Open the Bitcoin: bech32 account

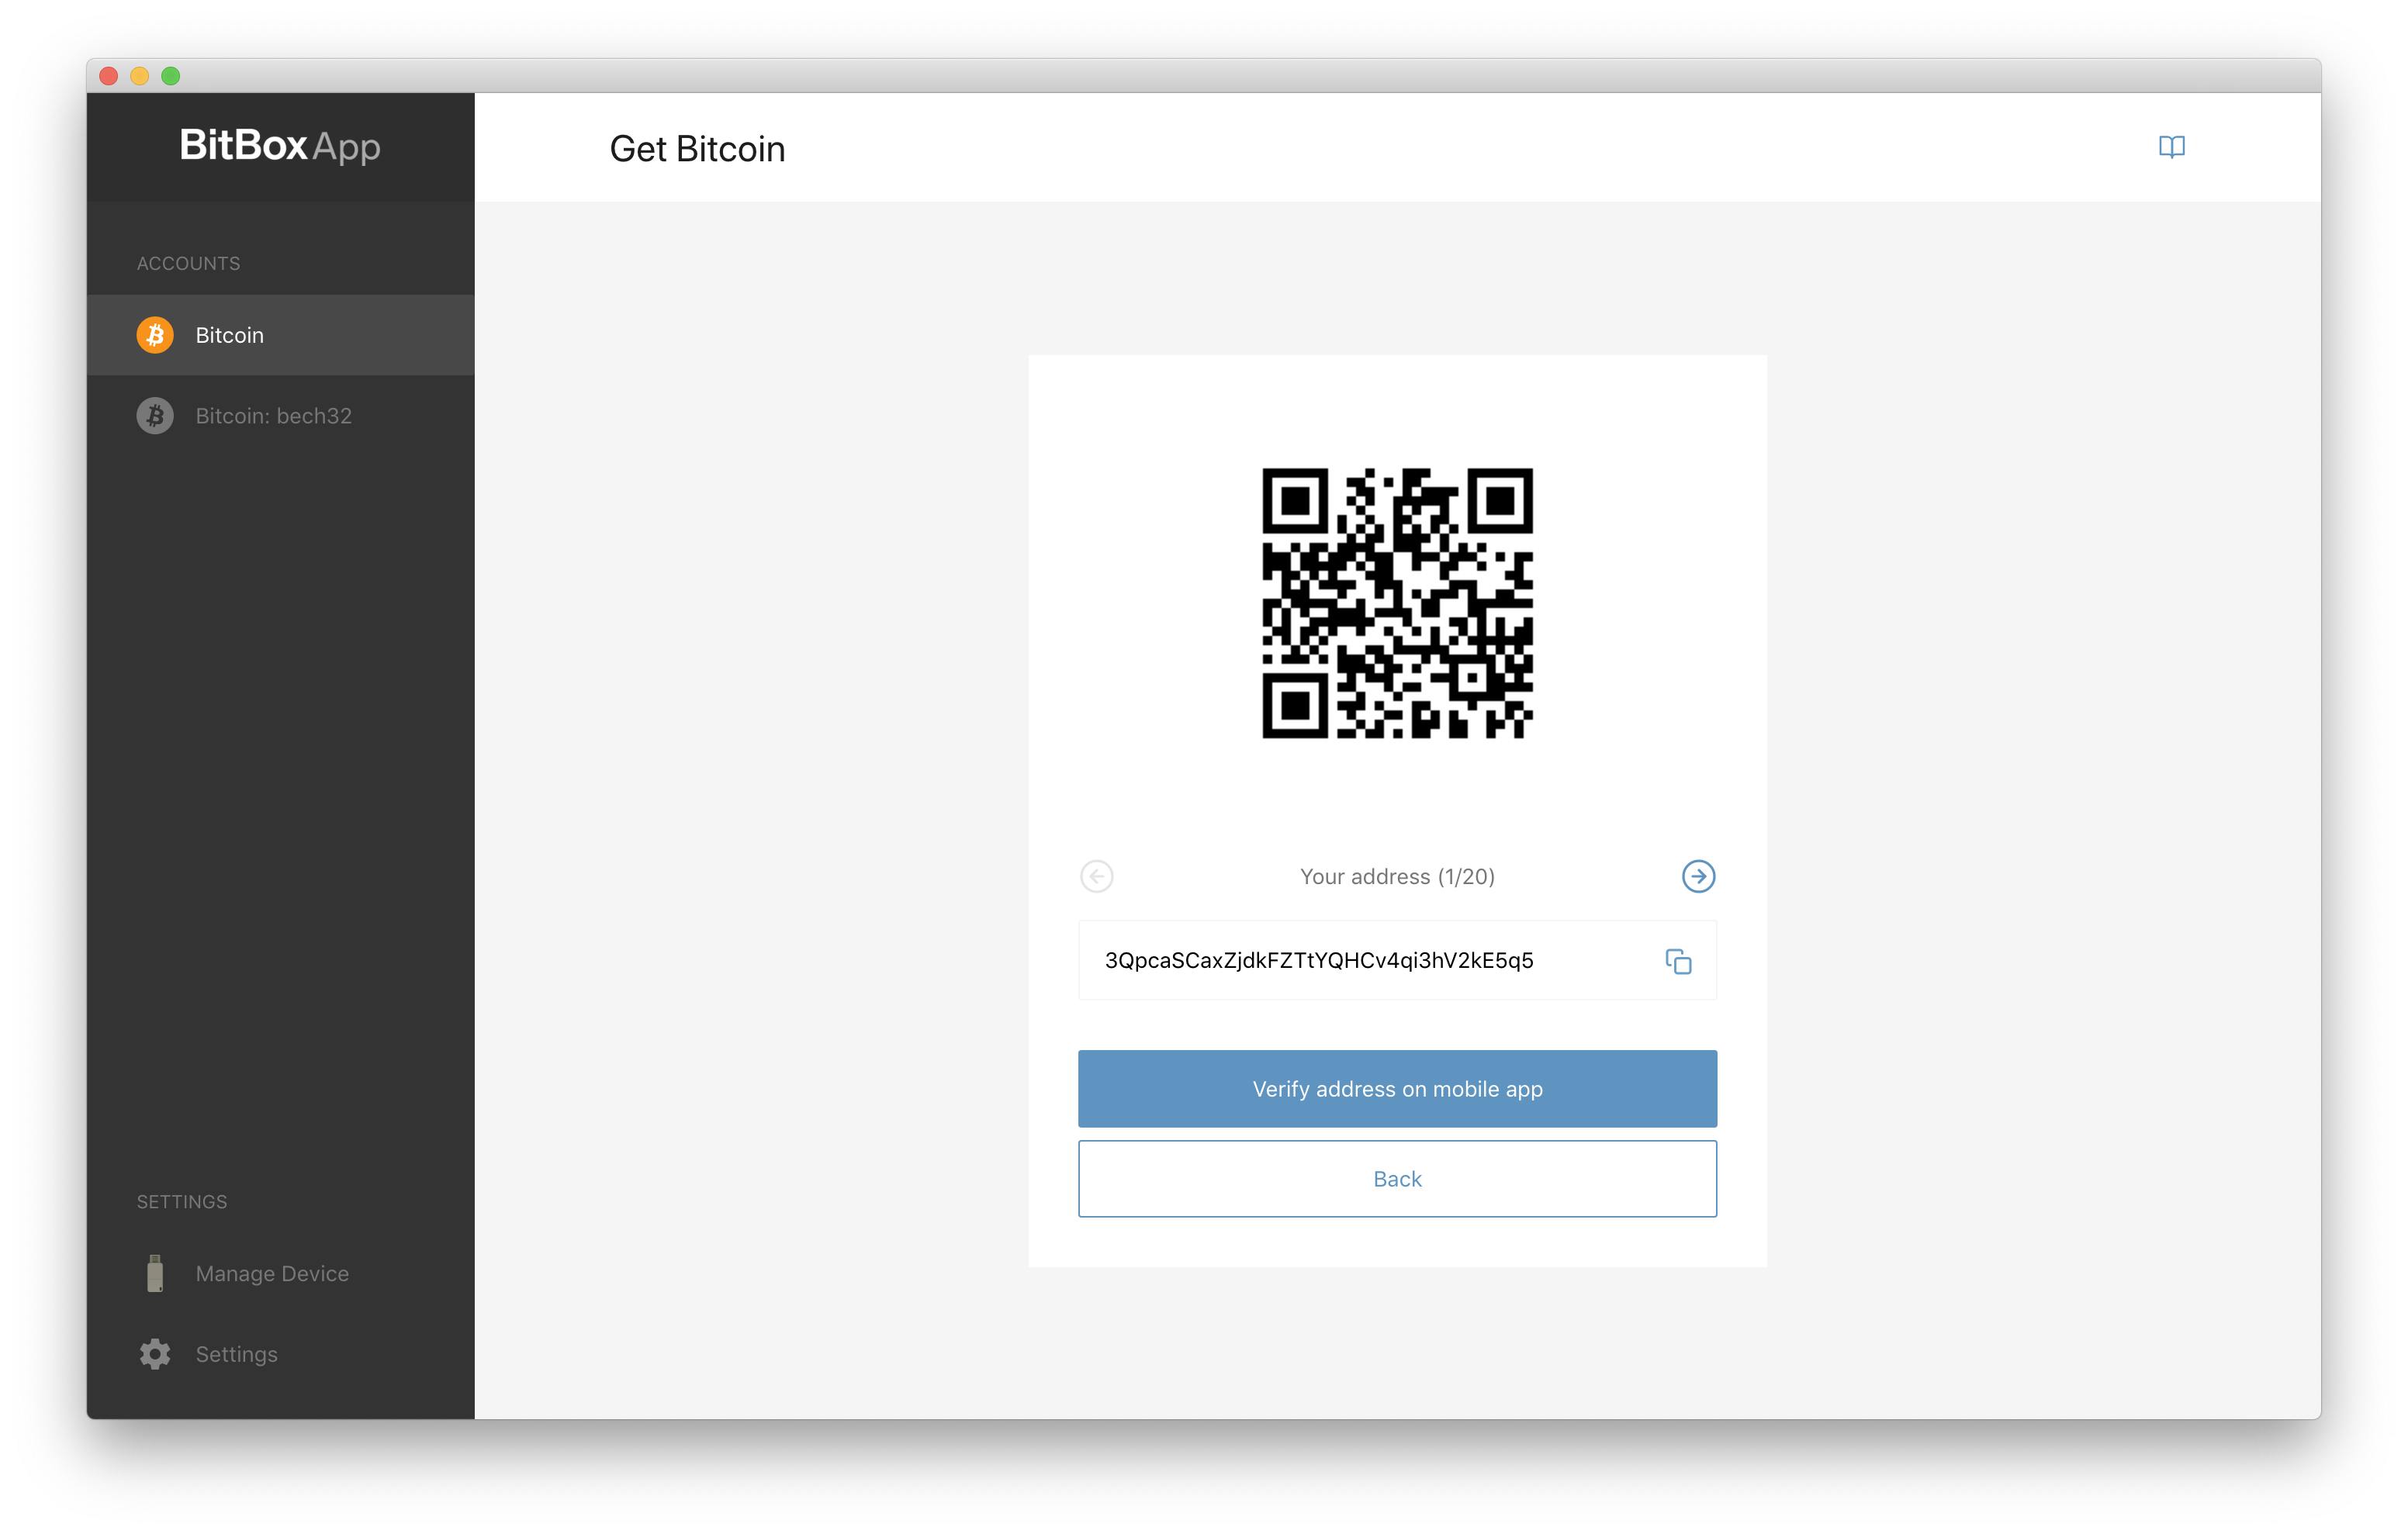pyautogui.click(x=280, y=416)
